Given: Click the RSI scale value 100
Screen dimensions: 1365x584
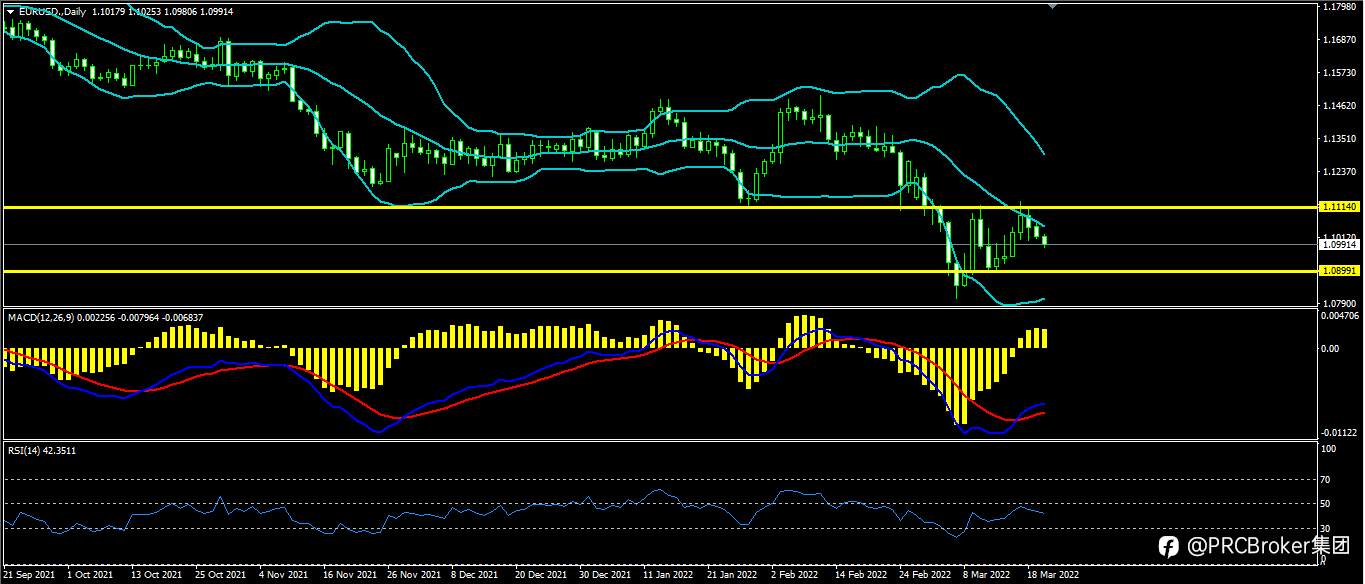Looking at the screenshot, I should pos(1329,449).
